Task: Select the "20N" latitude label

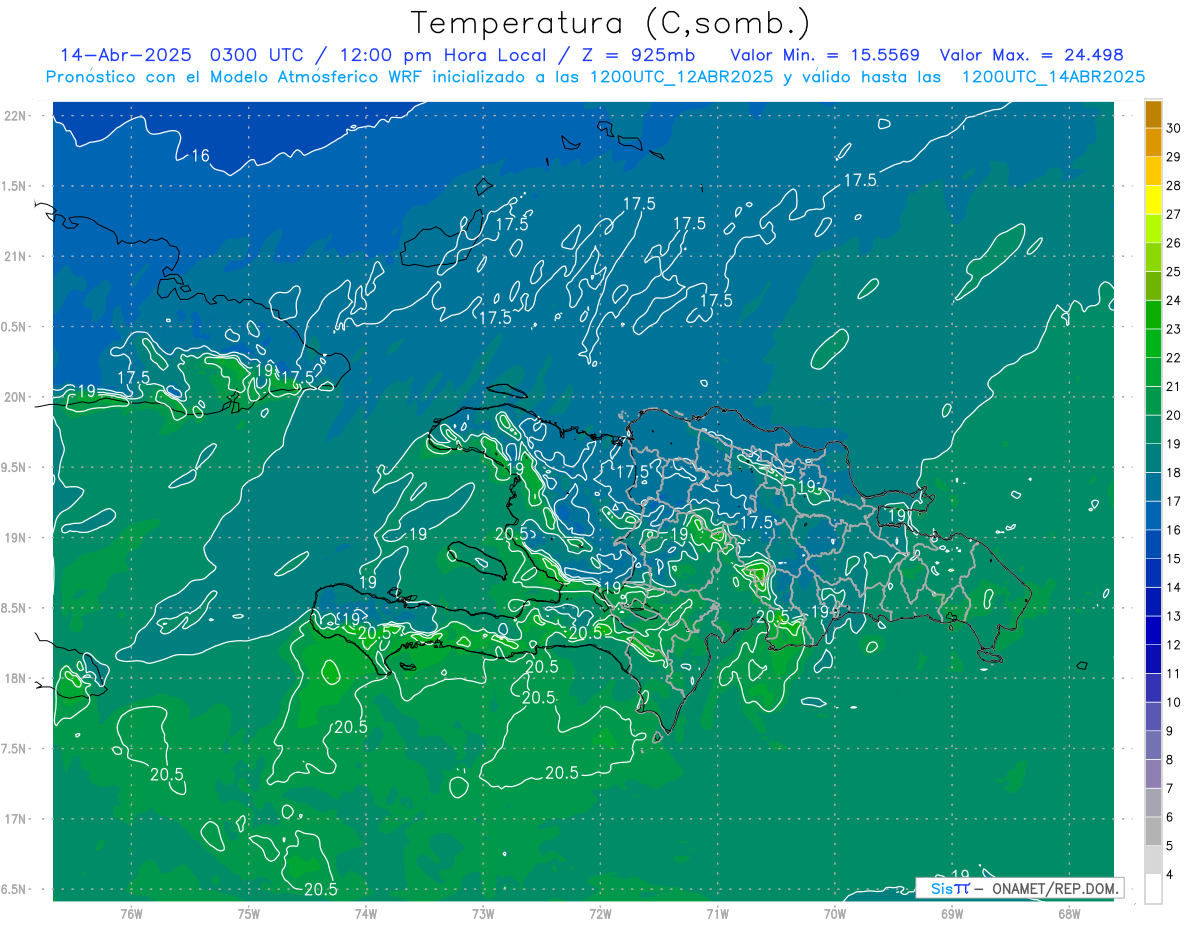Action: [15, 397]
